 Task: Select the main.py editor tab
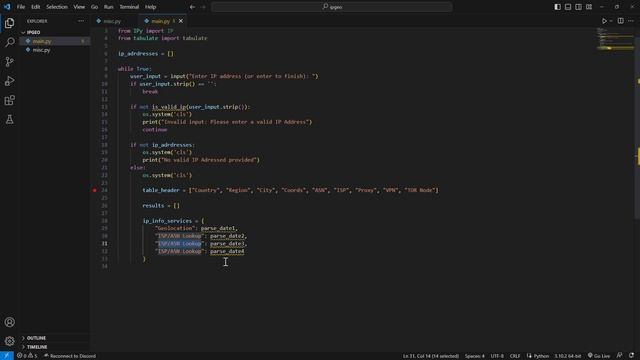pyautogui.click(x=160, y=21)
